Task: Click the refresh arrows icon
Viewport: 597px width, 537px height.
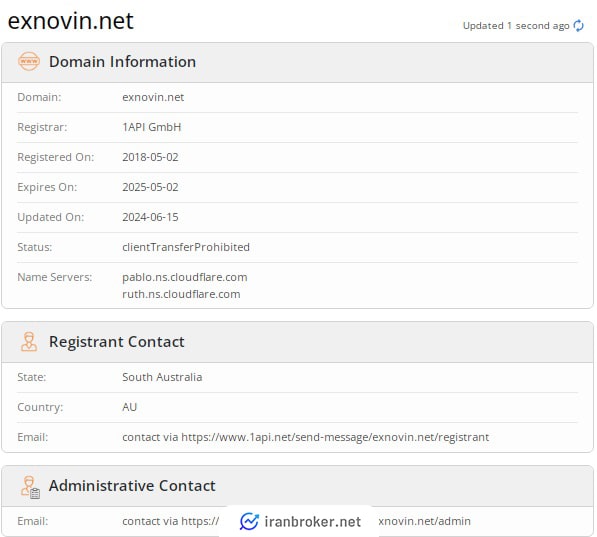Action: click(x=578, y=26)
